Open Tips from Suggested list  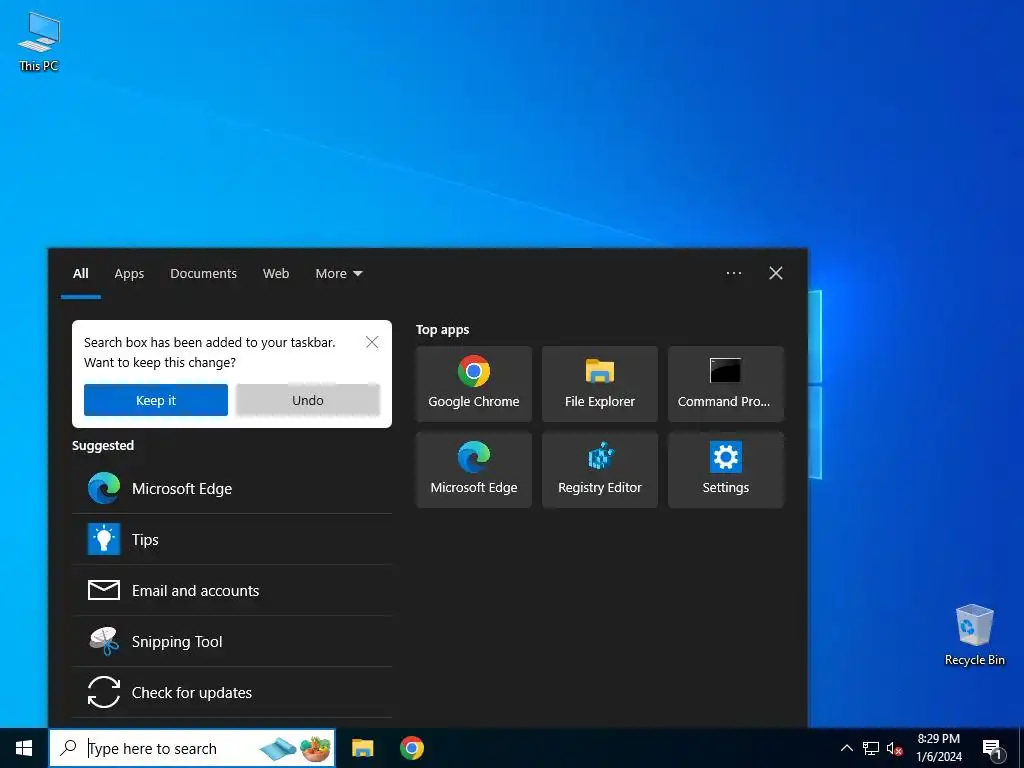[x=232, y=539]
